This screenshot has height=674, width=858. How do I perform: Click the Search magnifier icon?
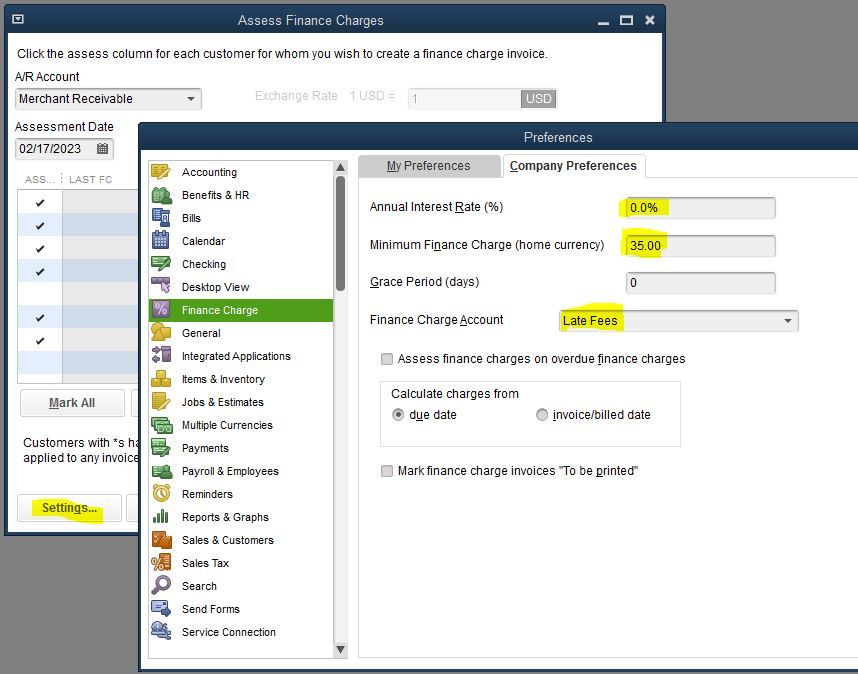pos(161,585)
